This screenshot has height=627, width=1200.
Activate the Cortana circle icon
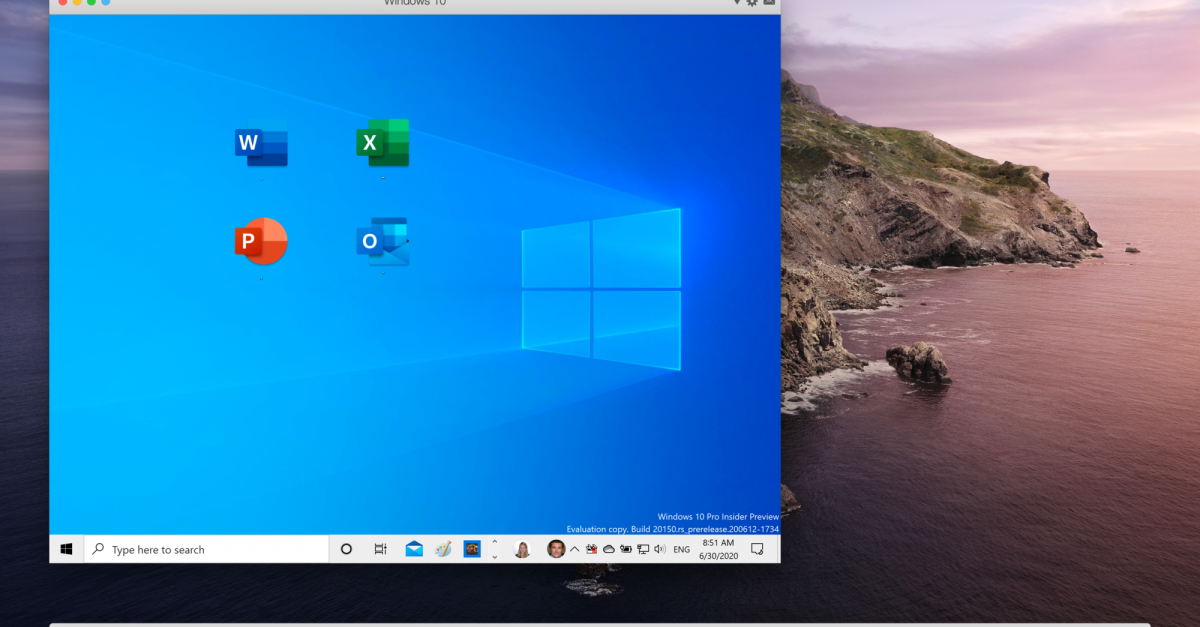click(x=346, y=549)
